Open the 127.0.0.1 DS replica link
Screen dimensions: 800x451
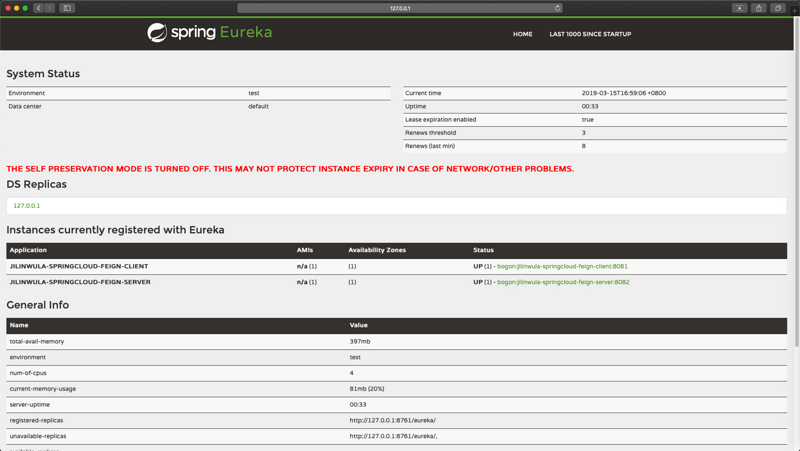[27, 206]
